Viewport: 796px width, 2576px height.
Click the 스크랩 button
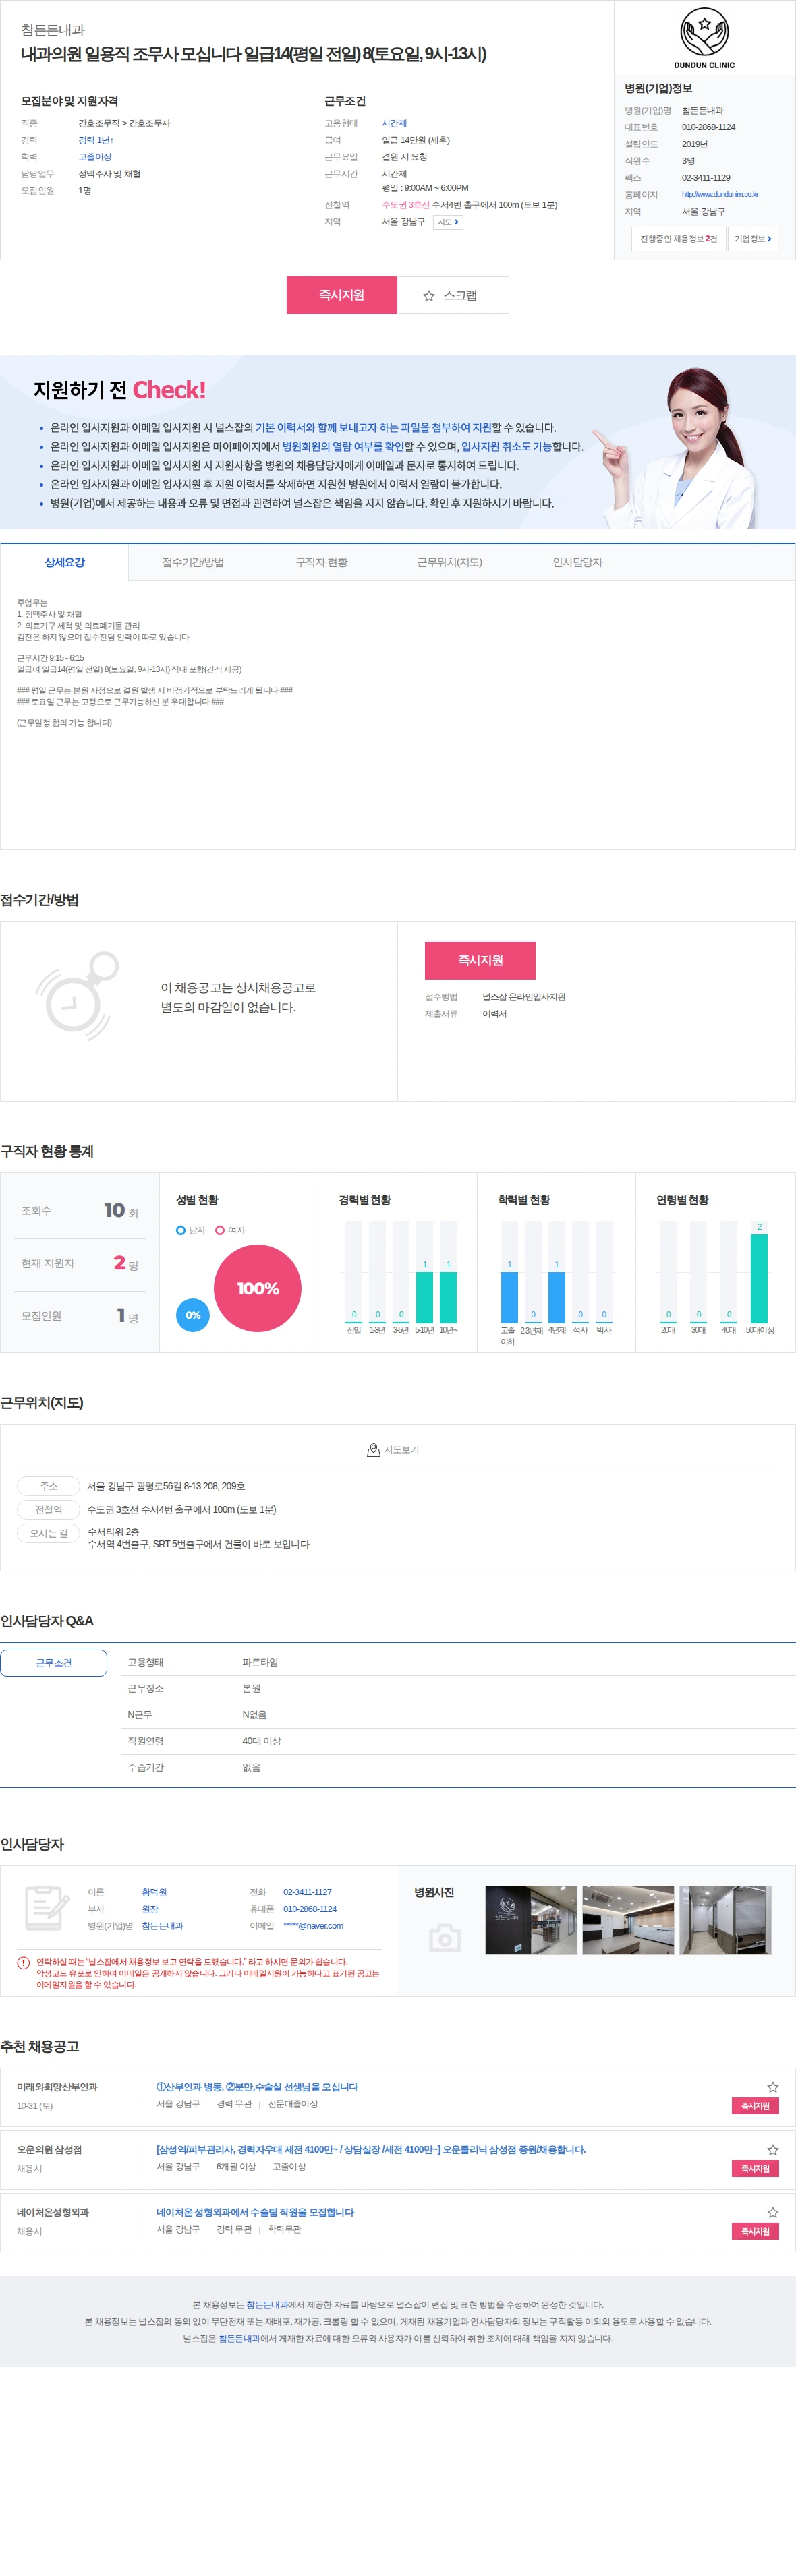[x=454, y=295]
